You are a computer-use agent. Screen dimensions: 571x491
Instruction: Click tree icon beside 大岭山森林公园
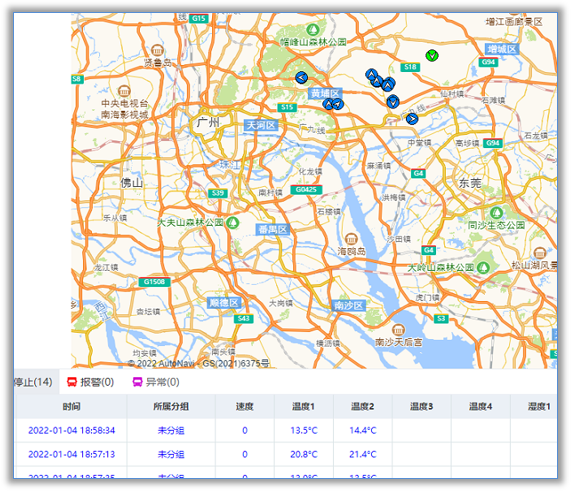(483, 267)
